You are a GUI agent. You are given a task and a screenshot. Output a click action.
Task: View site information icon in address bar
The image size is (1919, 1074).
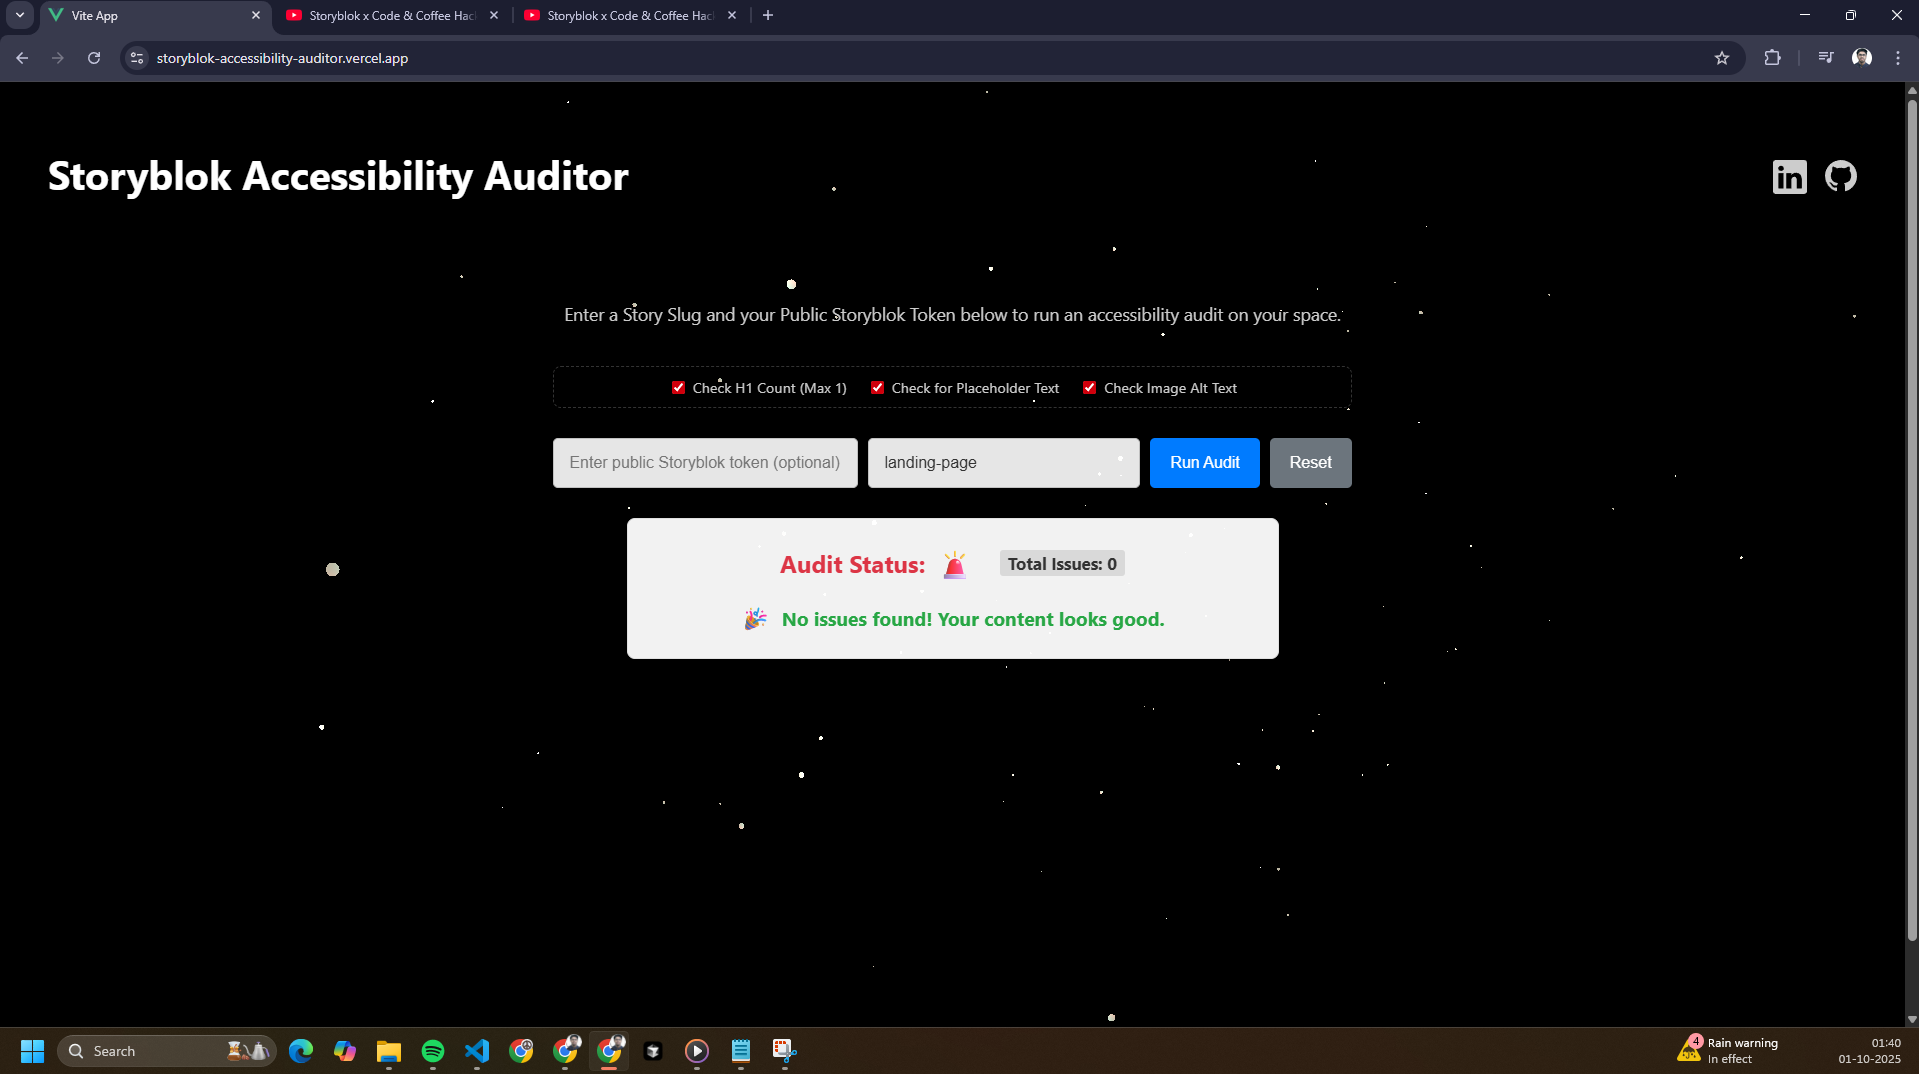137,58
